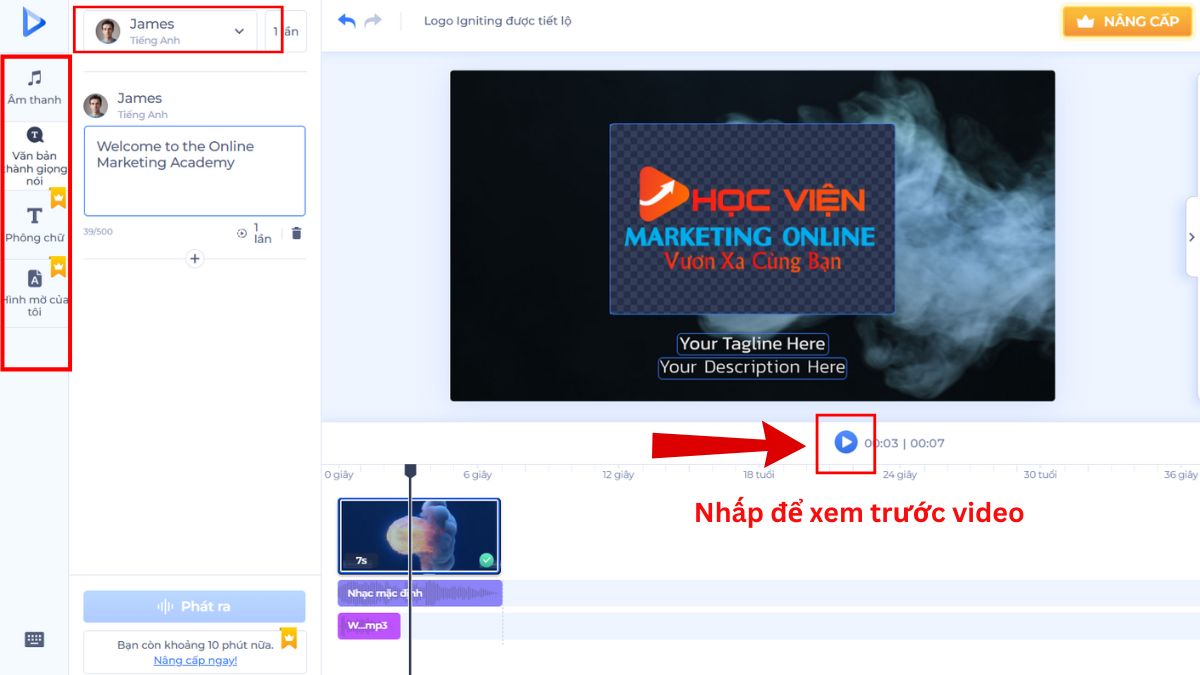The height and width of the screenshot is (675, 1200).
Task: Click the 1 lần repeat count under the text box
Action: tap(255, 233)
